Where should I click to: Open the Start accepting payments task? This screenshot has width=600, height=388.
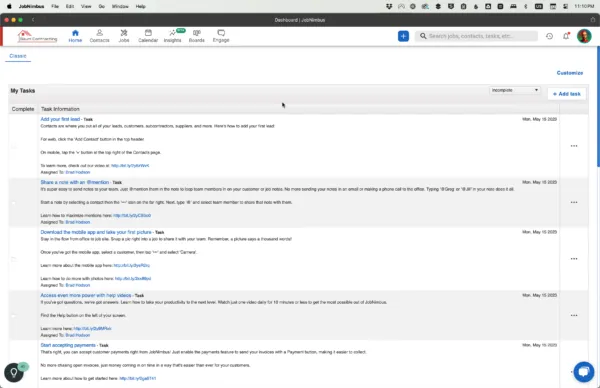(68, 345)
